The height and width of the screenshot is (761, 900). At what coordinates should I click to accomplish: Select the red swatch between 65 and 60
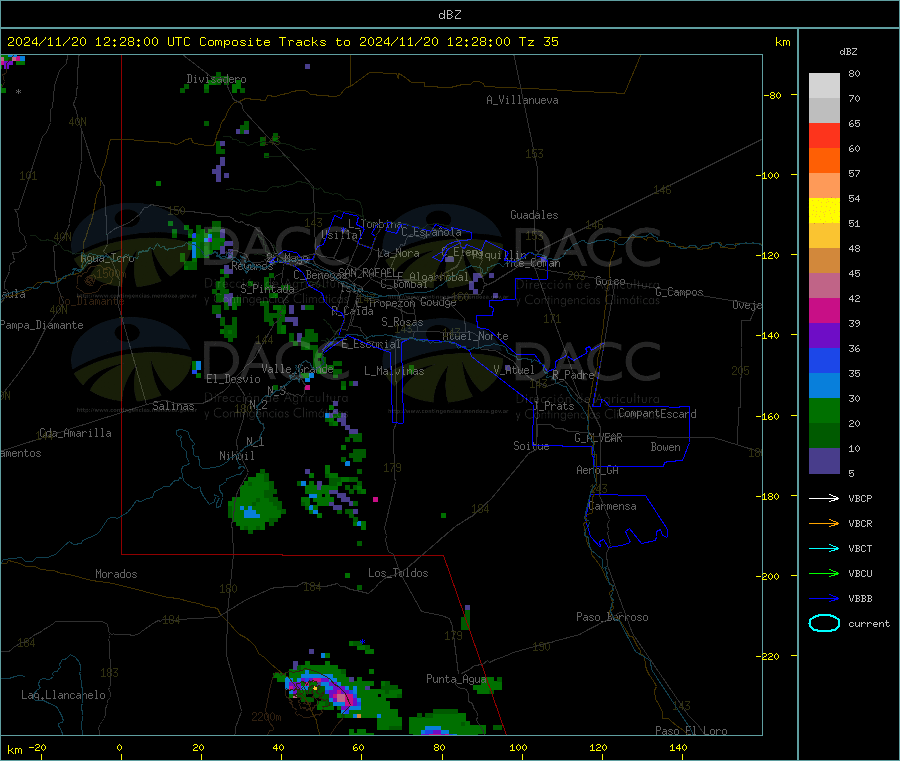824,135
